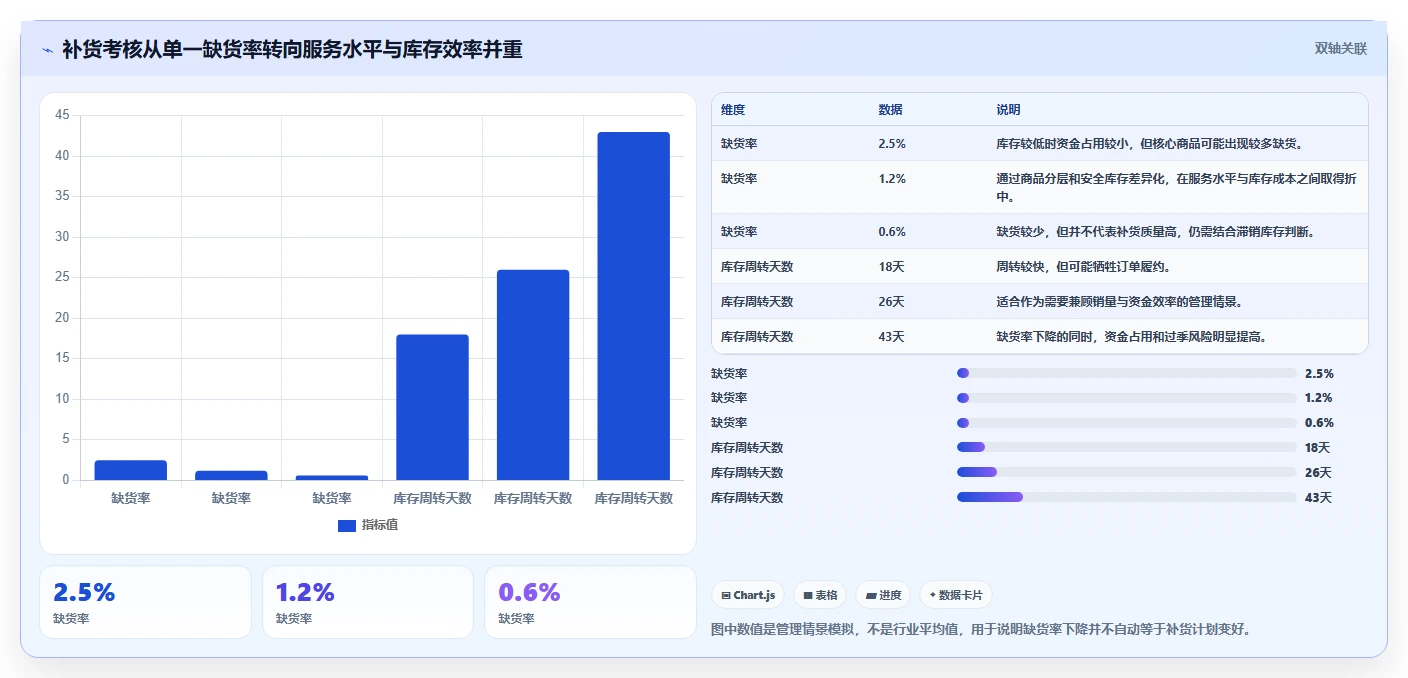Click the 说明 table column header
Image resolution: width=1408 pixels, height=678 pixels.
[1008, 110]
